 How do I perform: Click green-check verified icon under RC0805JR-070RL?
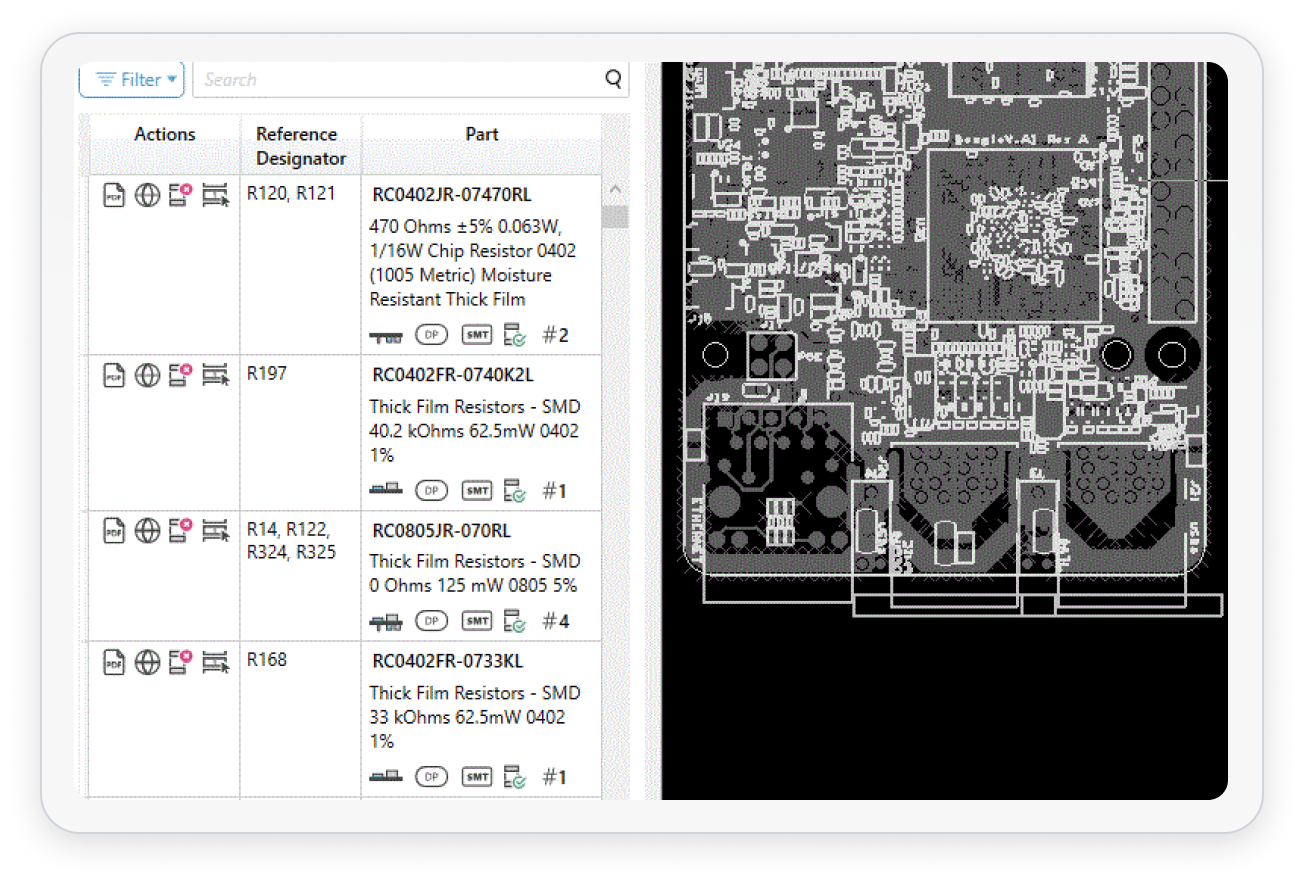click(515, 621)
